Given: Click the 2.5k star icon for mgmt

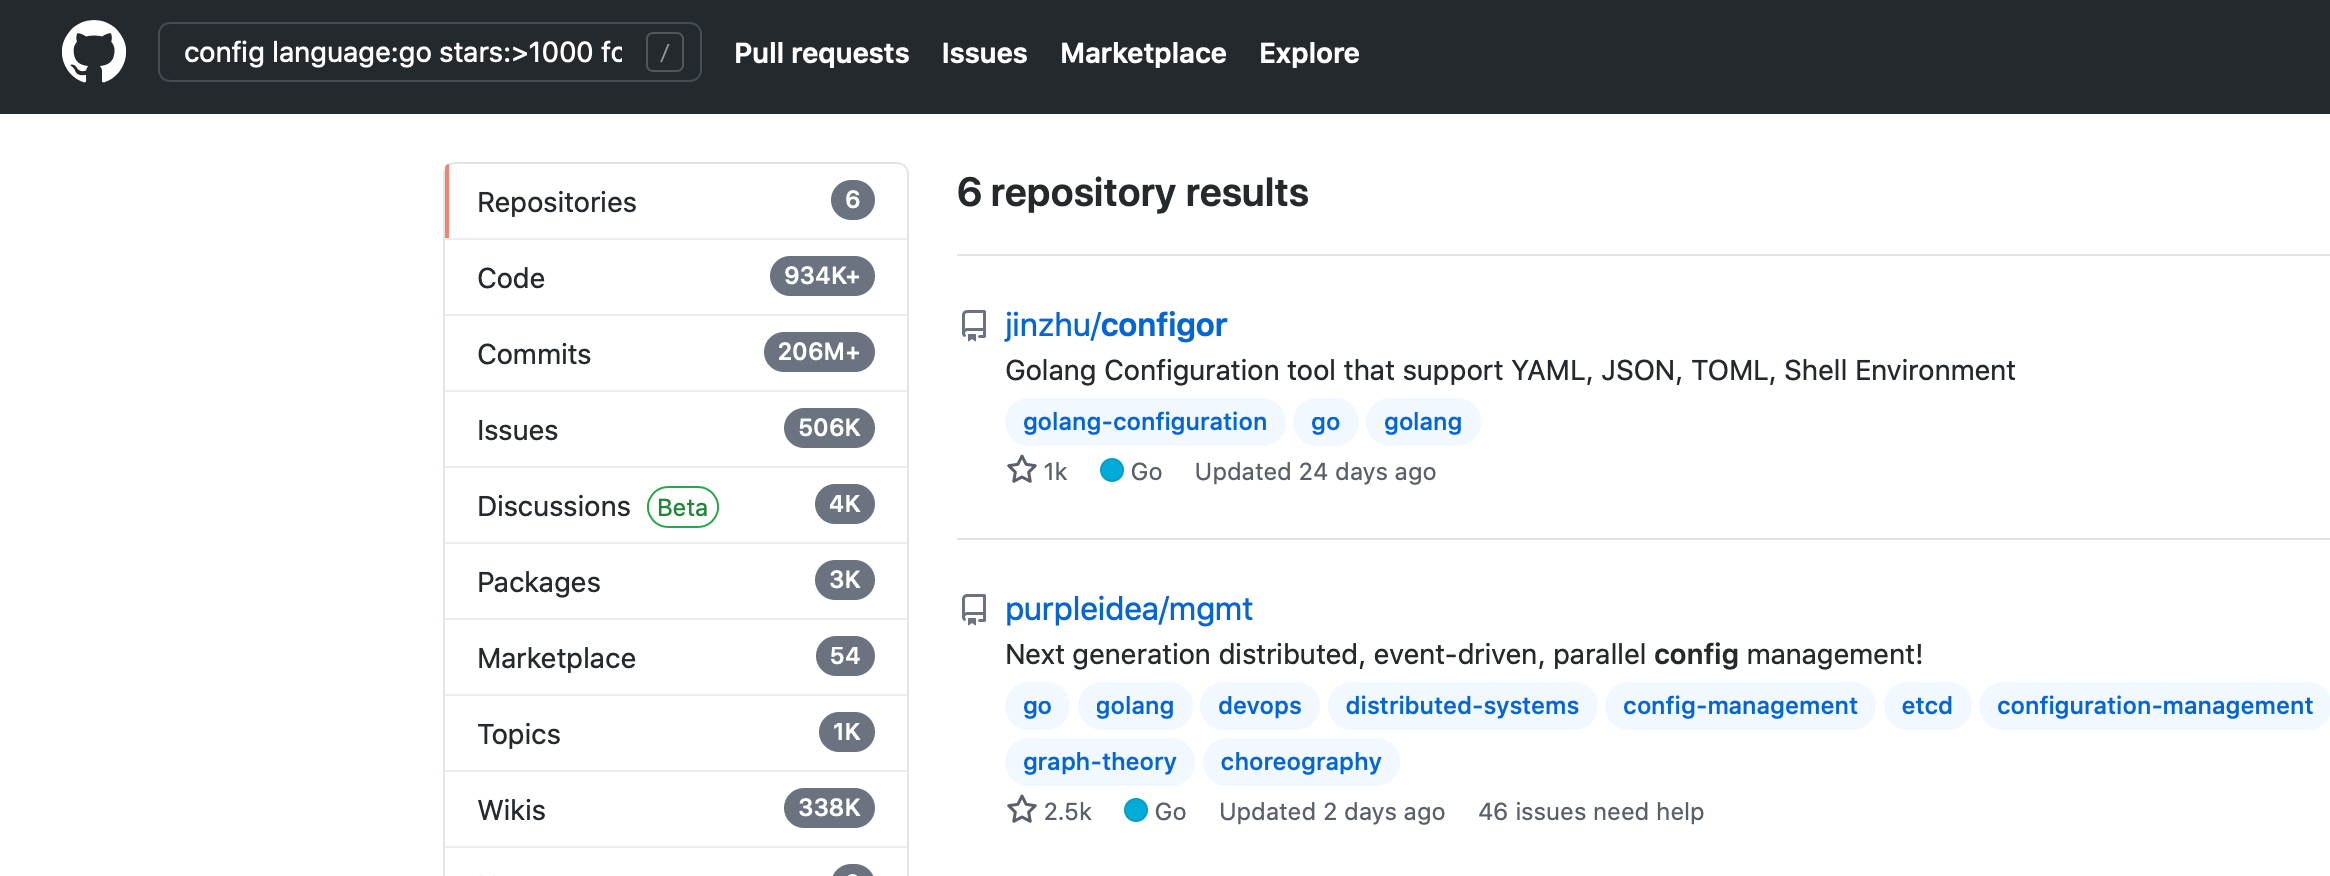Looking at the screenshot, I should tap(1021, 810).
